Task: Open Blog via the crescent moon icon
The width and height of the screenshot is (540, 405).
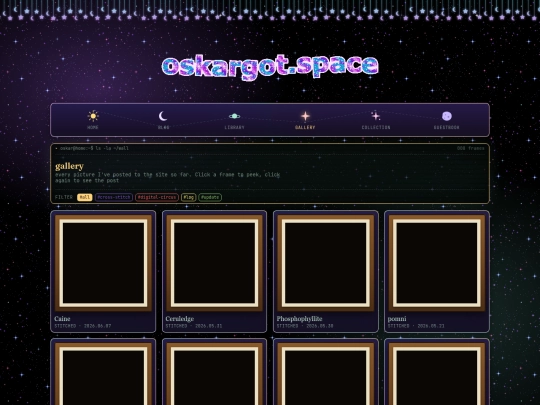Action: point(163,116)
